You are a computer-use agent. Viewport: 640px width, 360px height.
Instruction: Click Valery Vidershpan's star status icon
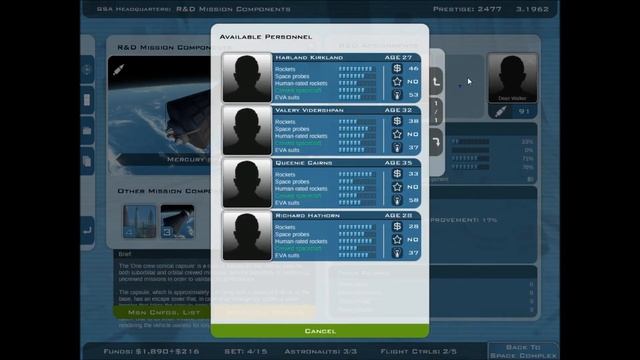point(397,134)
